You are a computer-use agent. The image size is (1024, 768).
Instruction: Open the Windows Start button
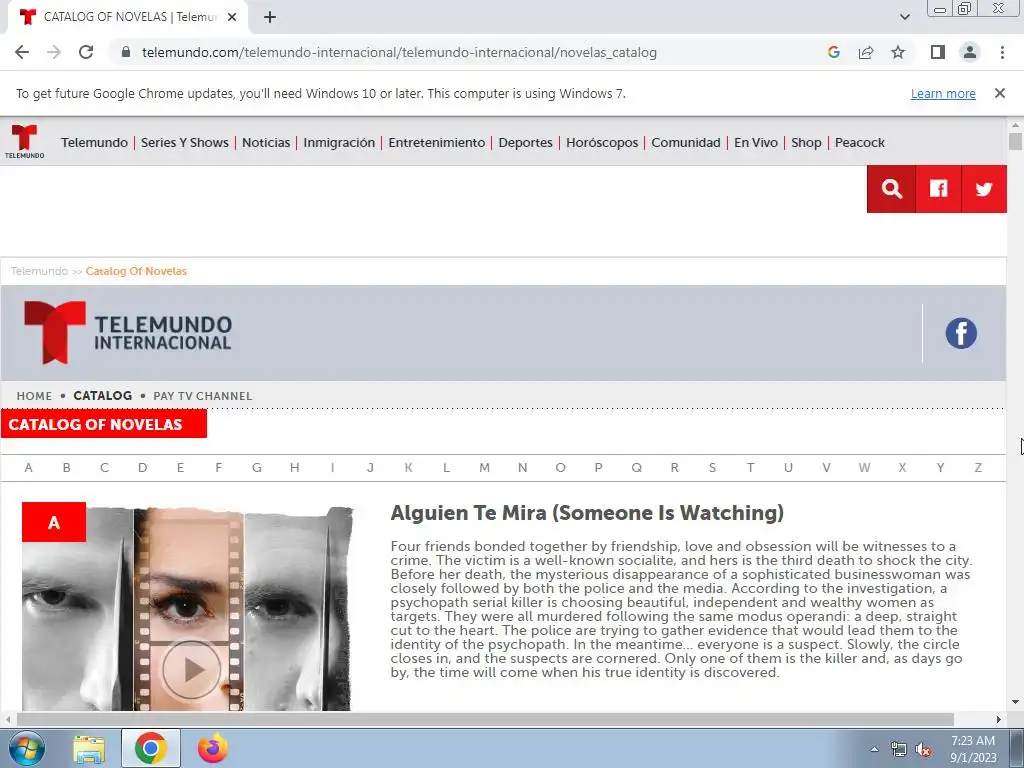[27, 748]
